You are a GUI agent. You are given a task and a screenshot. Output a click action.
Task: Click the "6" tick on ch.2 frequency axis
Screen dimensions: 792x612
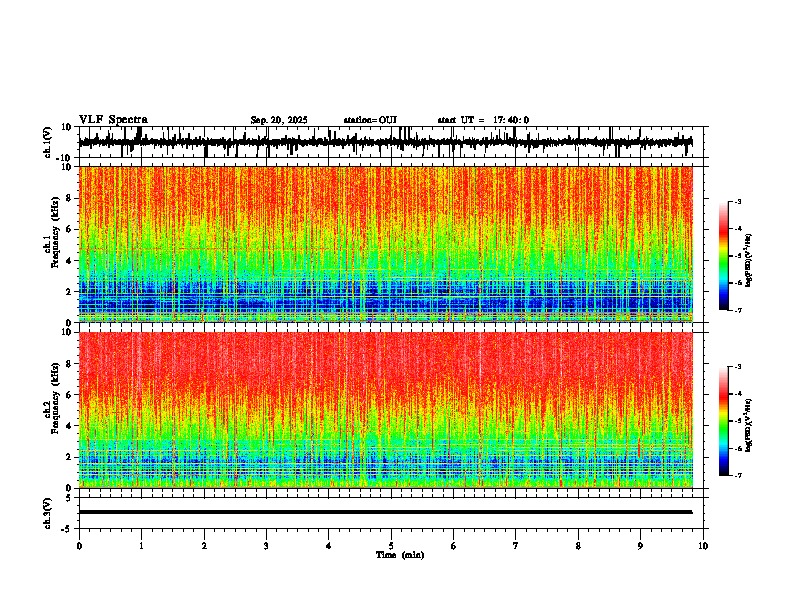pyautogui.click(x=69, y=395)
